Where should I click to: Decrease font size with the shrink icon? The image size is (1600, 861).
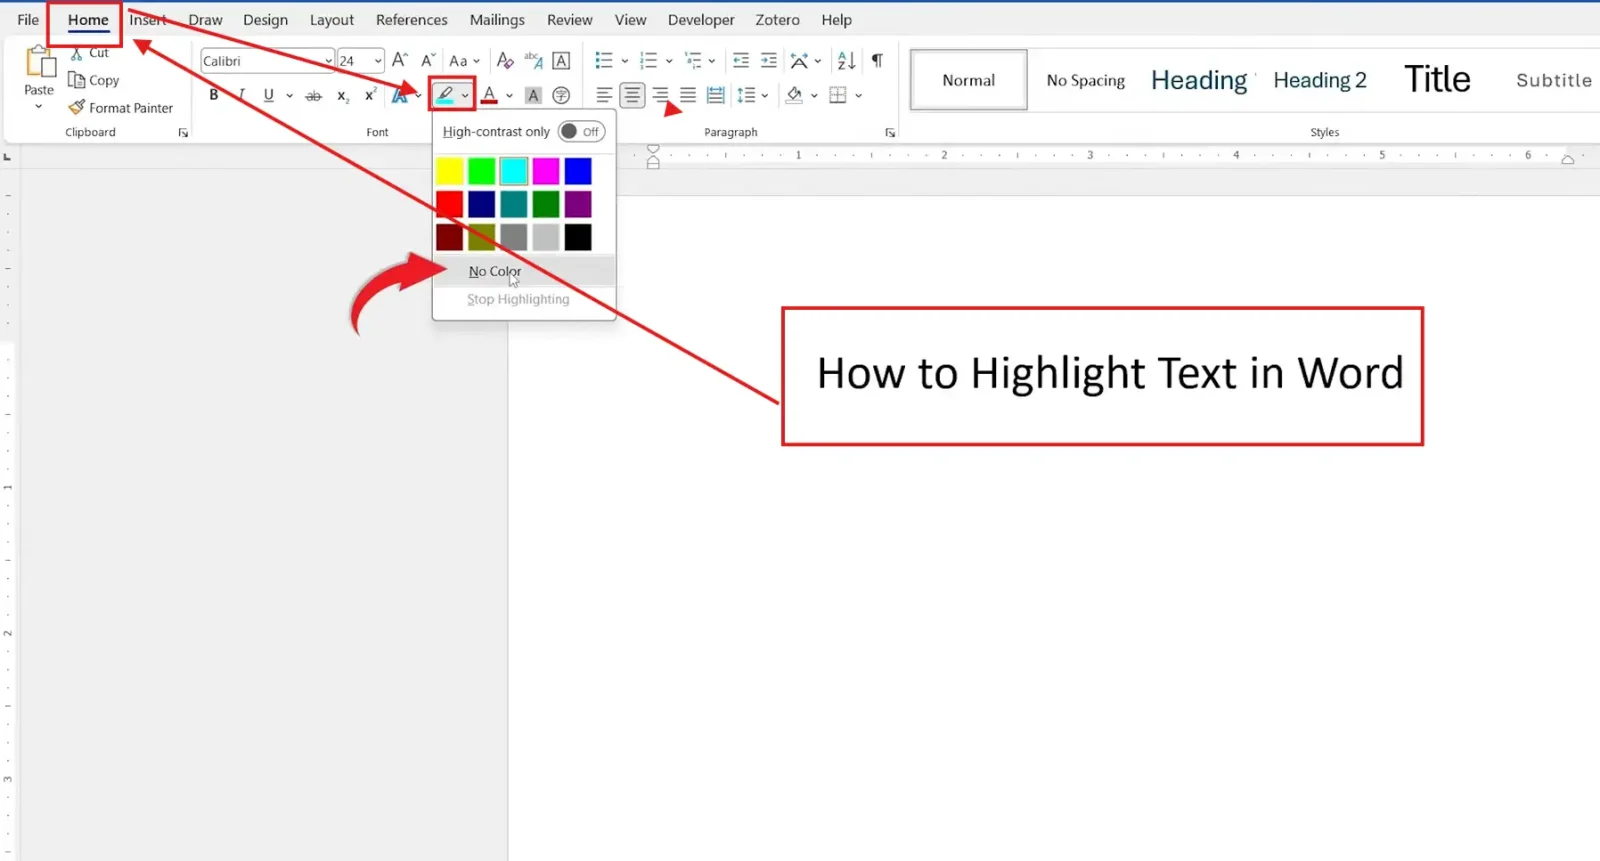(x=428, y=61)
